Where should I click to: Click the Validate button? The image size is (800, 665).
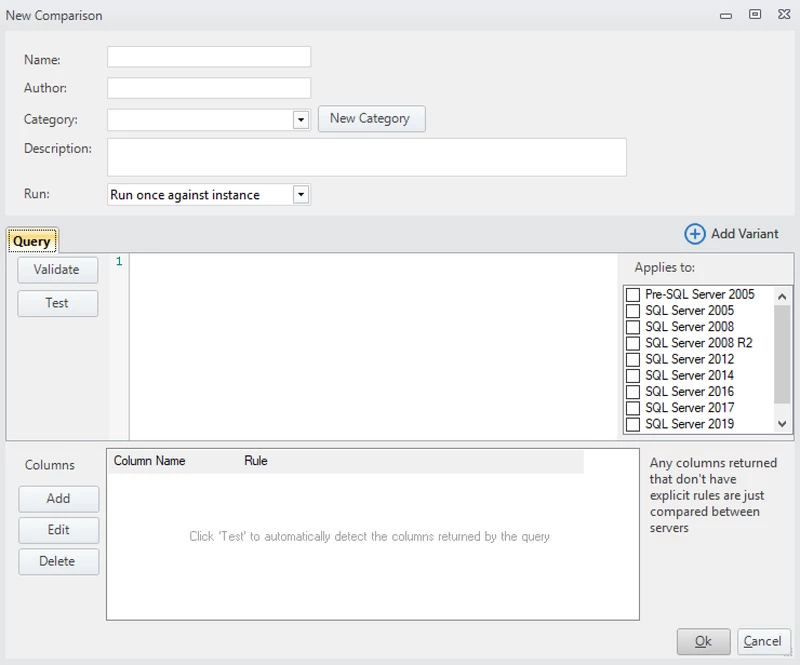coord(57,270)
